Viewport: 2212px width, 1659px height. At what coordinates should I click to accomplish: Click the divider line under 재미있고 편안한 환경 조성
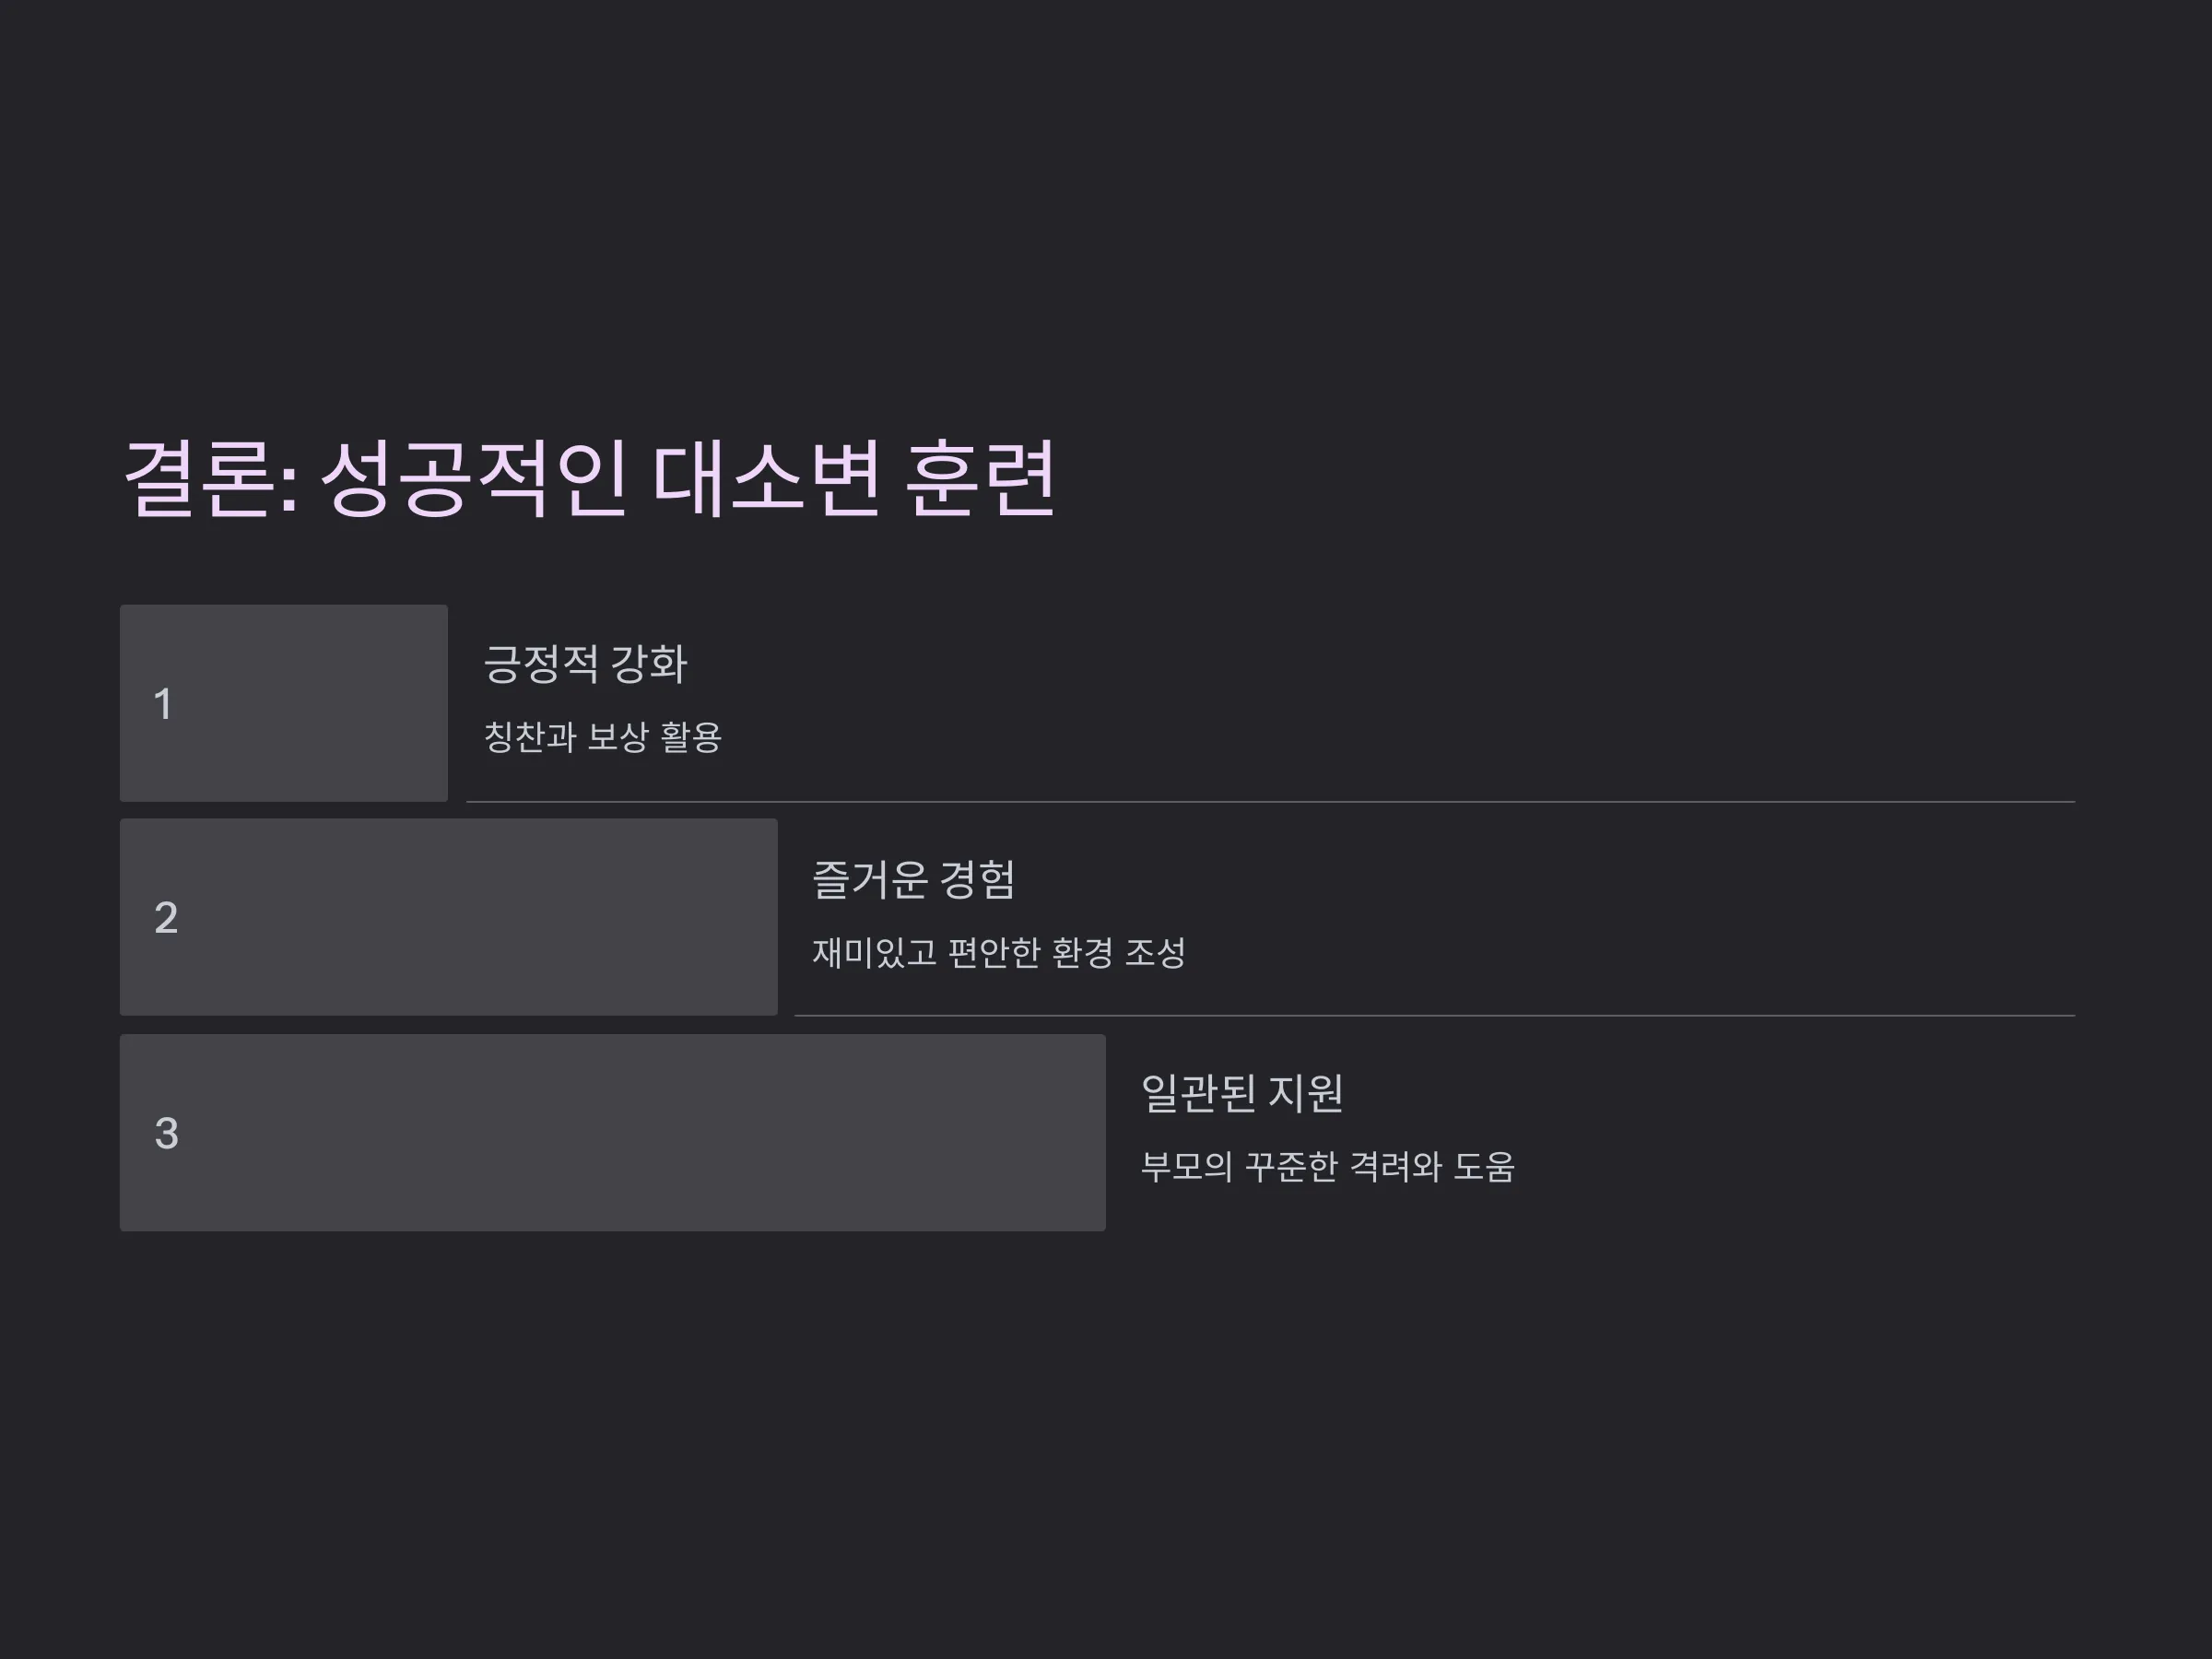pyautogui.click(x=1434, y=1016)
